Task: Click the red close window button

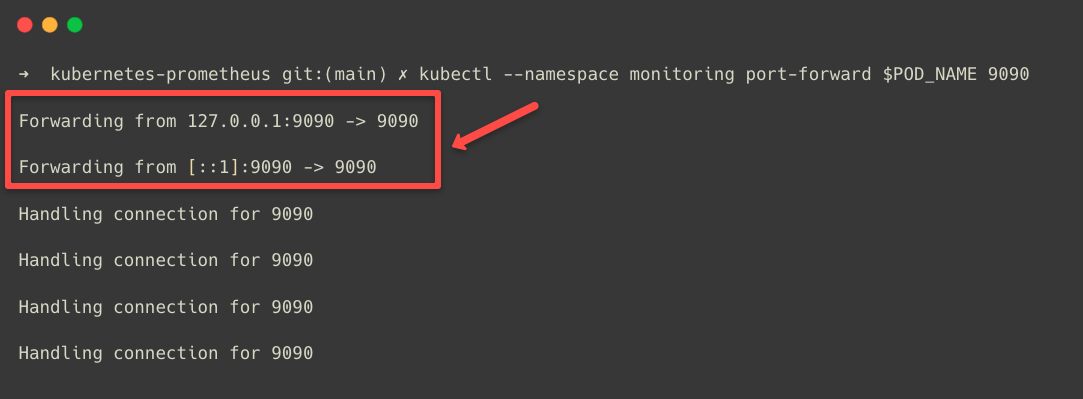Action: (25, 25)
